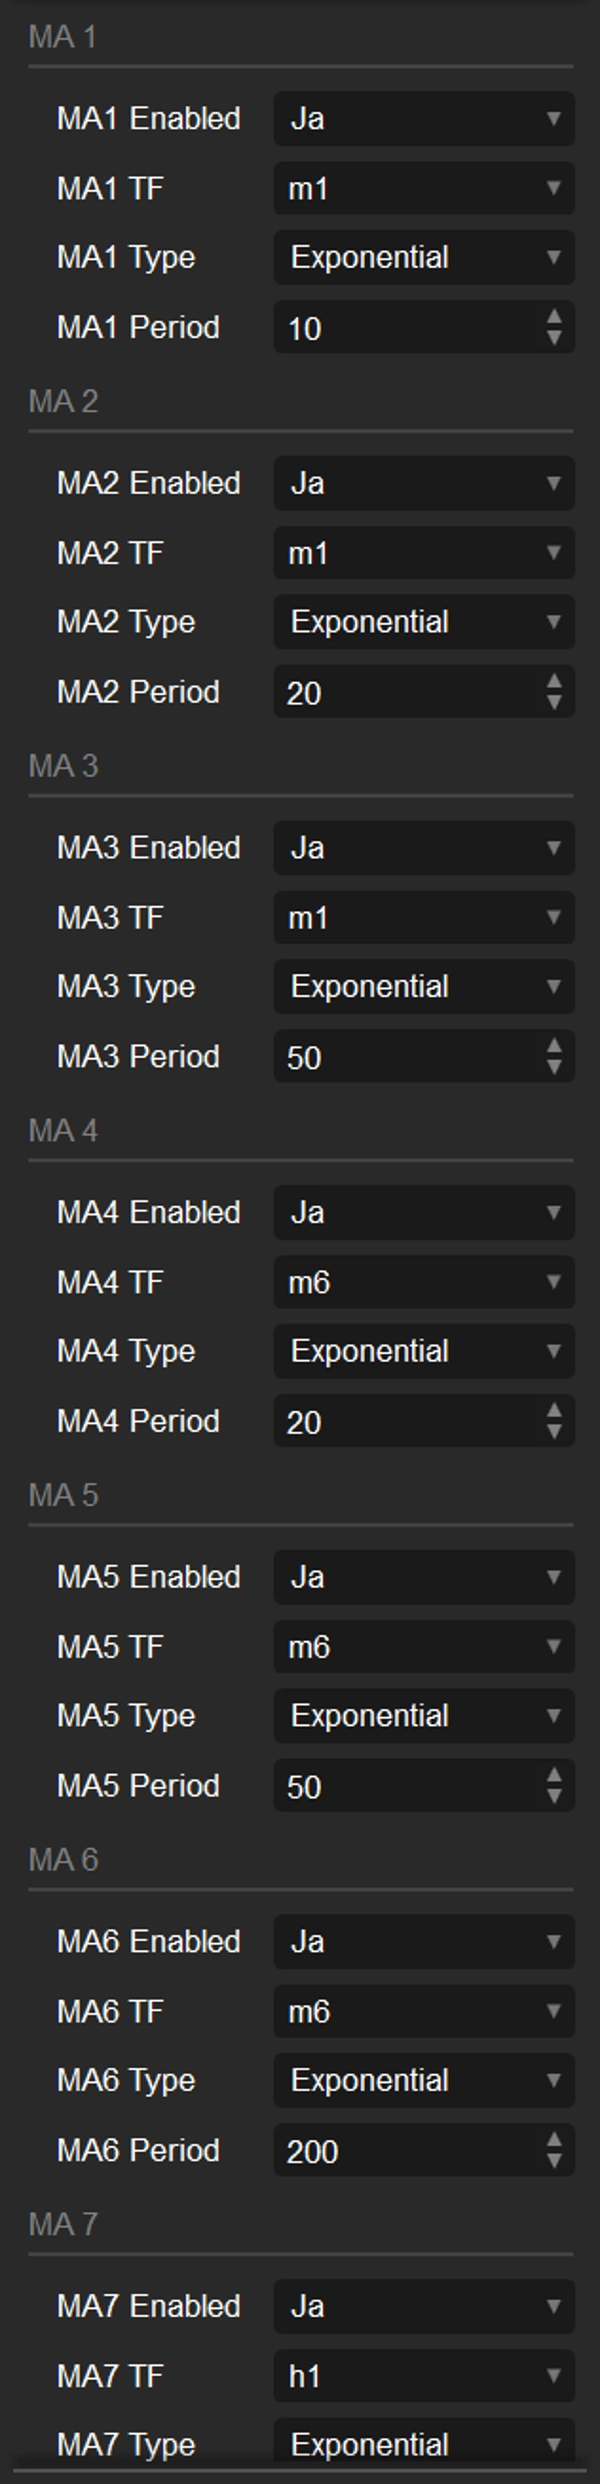This screenshot has height=2484, width=600.
Task: Open the MA1 Type dropdown showing Exponential
Action: [x=422, y=258]
